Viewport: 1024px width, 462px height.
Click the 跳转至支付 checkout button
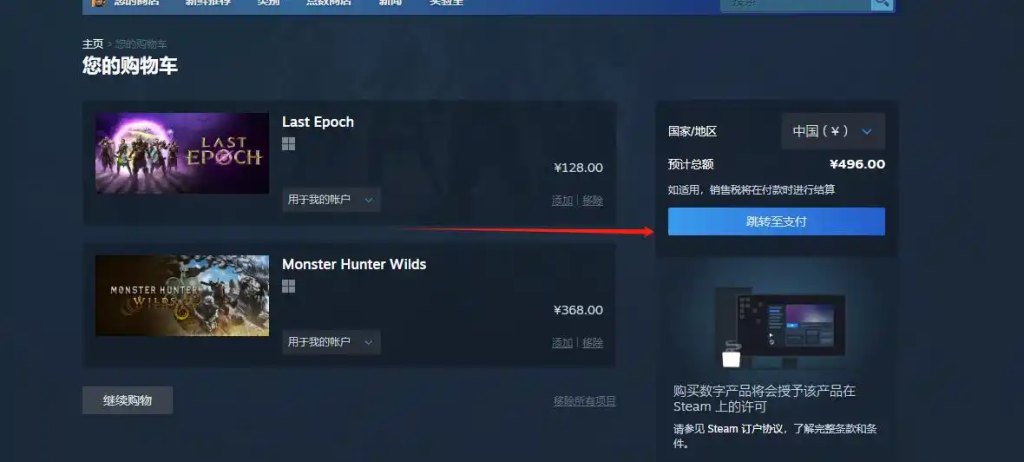(x=776, y=222)
